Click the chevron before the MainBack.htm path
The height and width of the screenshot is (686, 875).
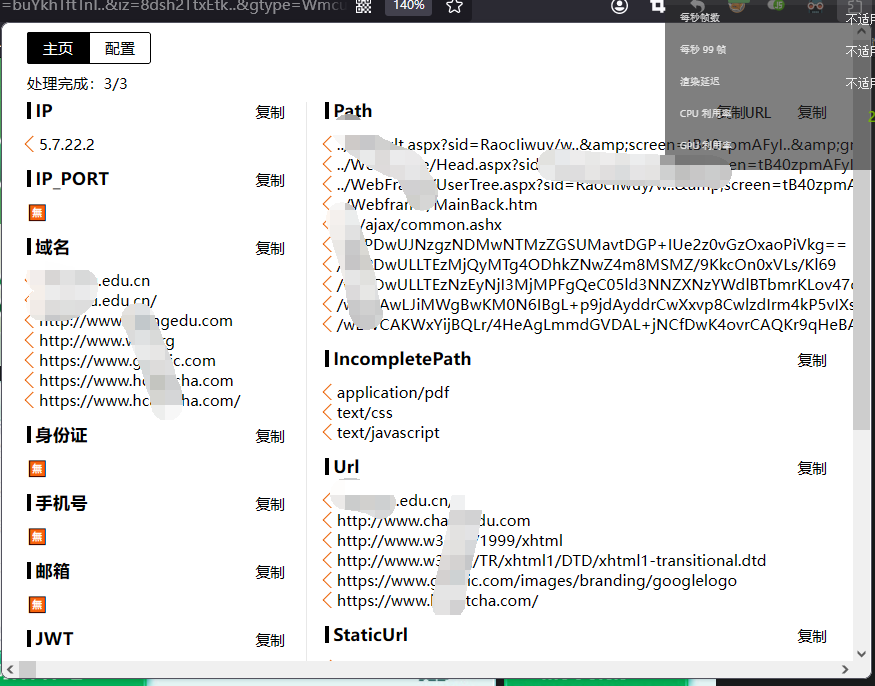coord(327,205)
